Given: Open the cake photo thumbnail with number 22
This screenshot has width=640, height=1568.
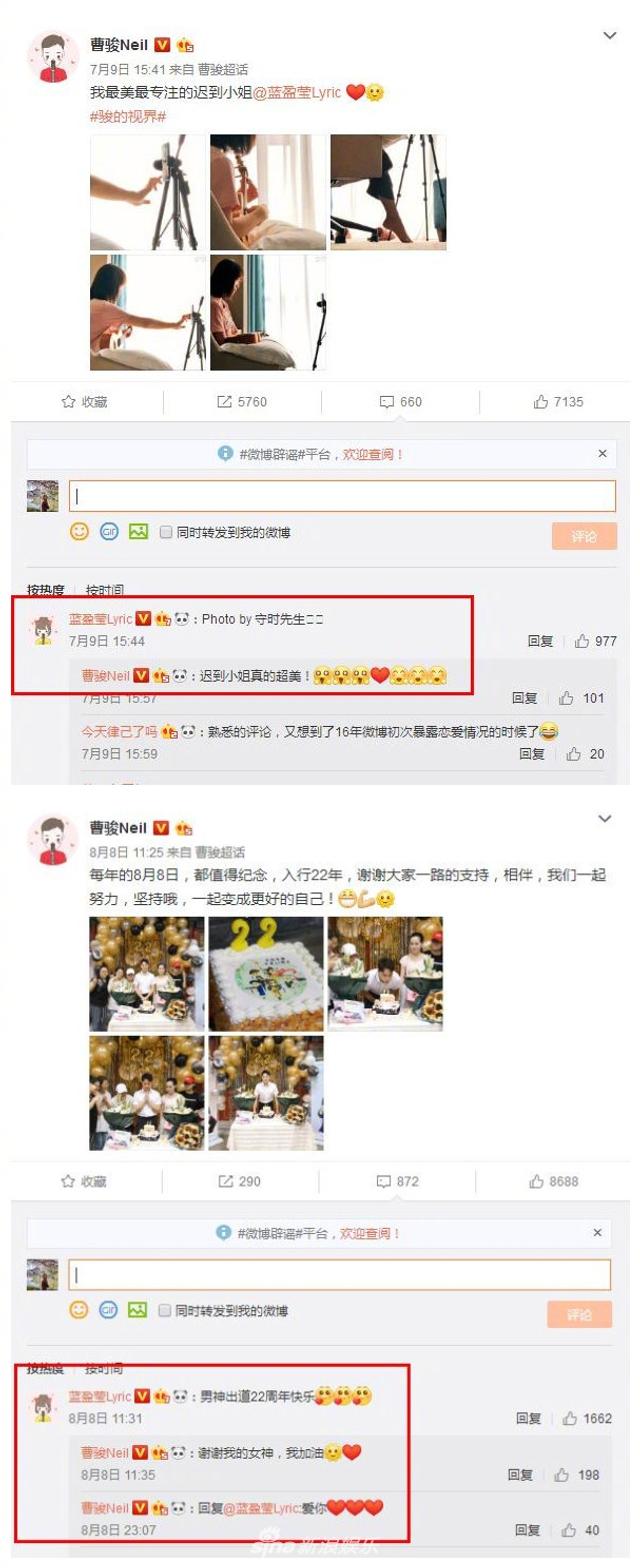Looking at the screenshot, I should (267, 973).
